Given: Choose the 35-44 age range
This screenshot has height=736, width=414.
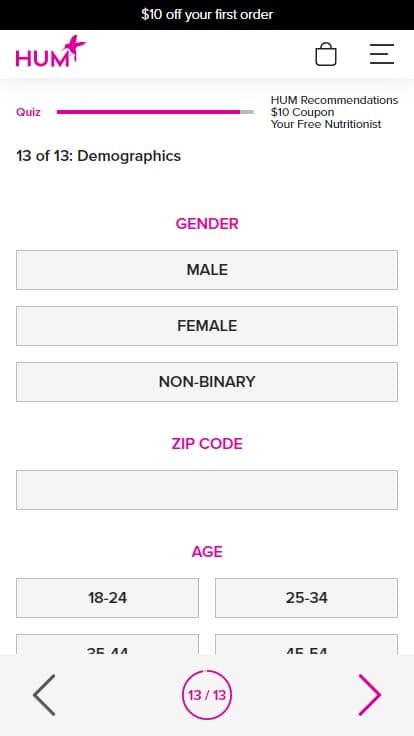Looking at the screenshot, I should [107, 644].
